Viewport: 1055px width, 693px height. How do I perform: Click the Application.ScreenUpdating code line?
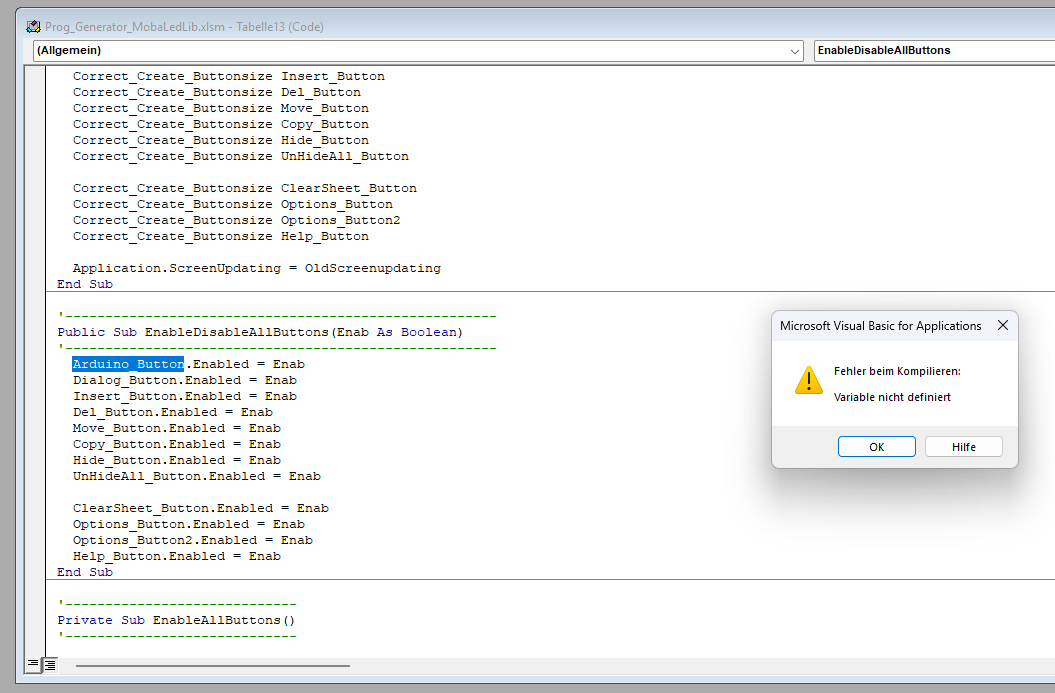click(256, 268)
